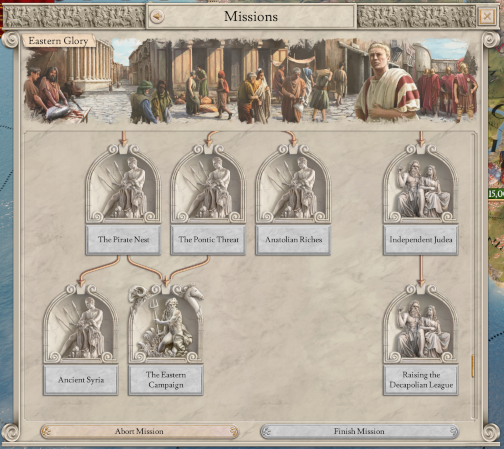The height and width of the screenshot is (449, 504).
Task: Open the Independent Judea deity icon
Action: (421, 184)
